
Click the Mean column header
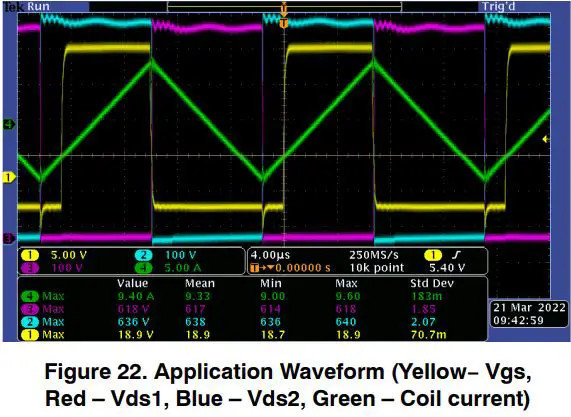pos(200,283)
